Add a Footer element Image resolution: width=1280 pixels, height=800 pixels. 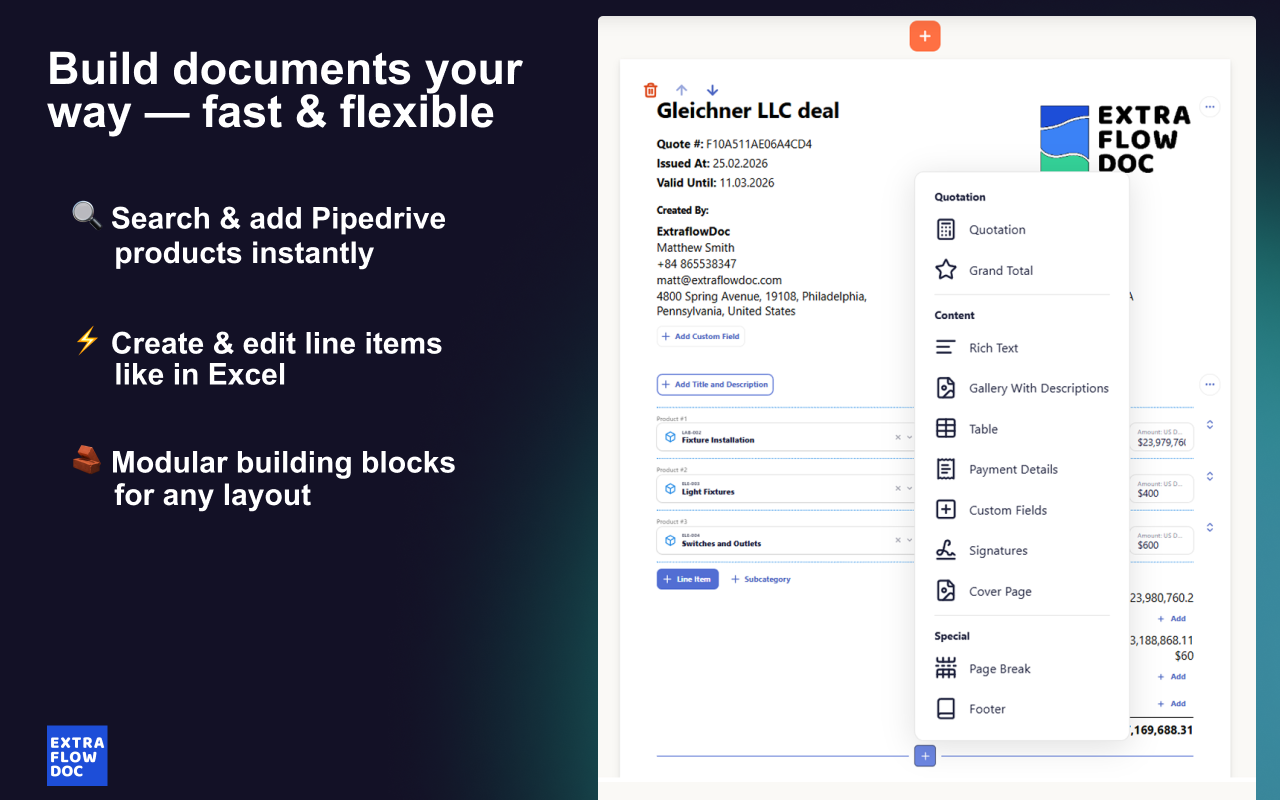click(x=986, y=708)
